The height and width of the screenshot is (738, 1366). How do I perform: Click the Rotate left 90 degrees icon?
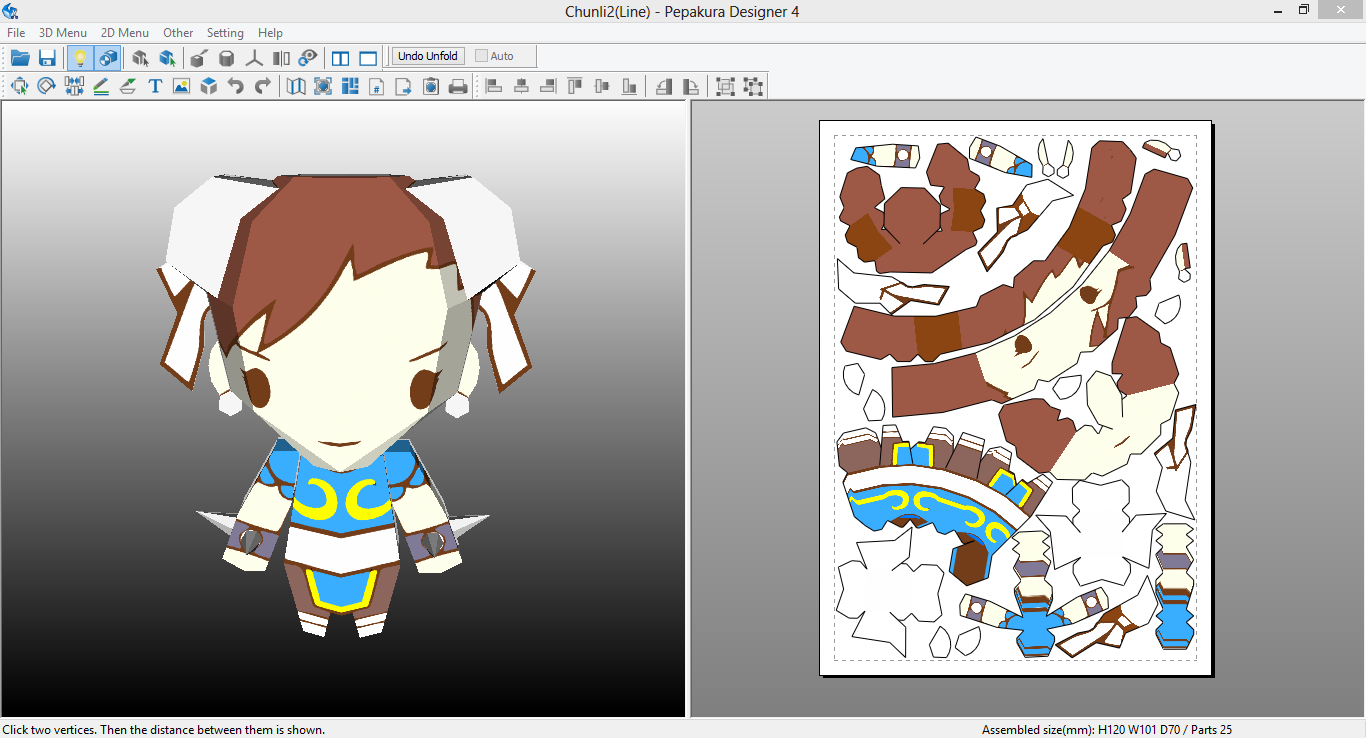pyautogui.click(x=664, y=86)
